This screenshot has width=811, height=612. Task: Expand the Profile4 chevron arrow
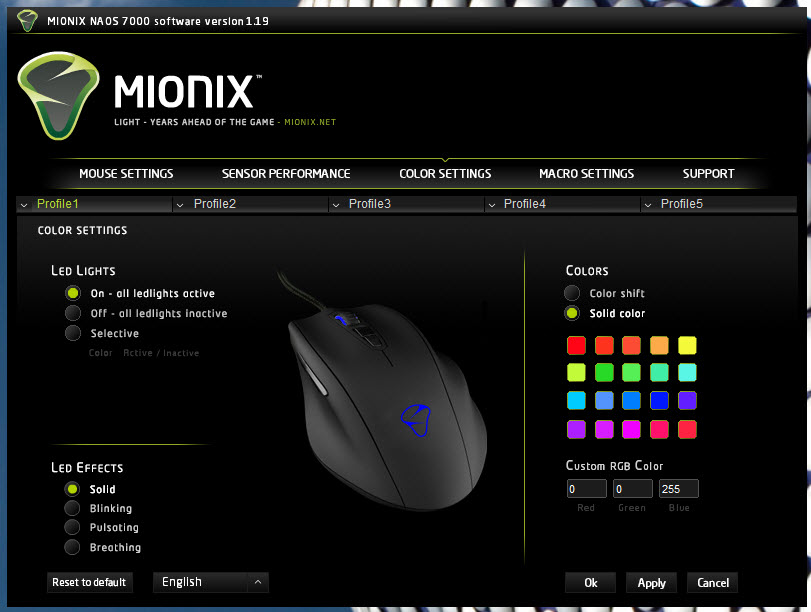point(491,205)
